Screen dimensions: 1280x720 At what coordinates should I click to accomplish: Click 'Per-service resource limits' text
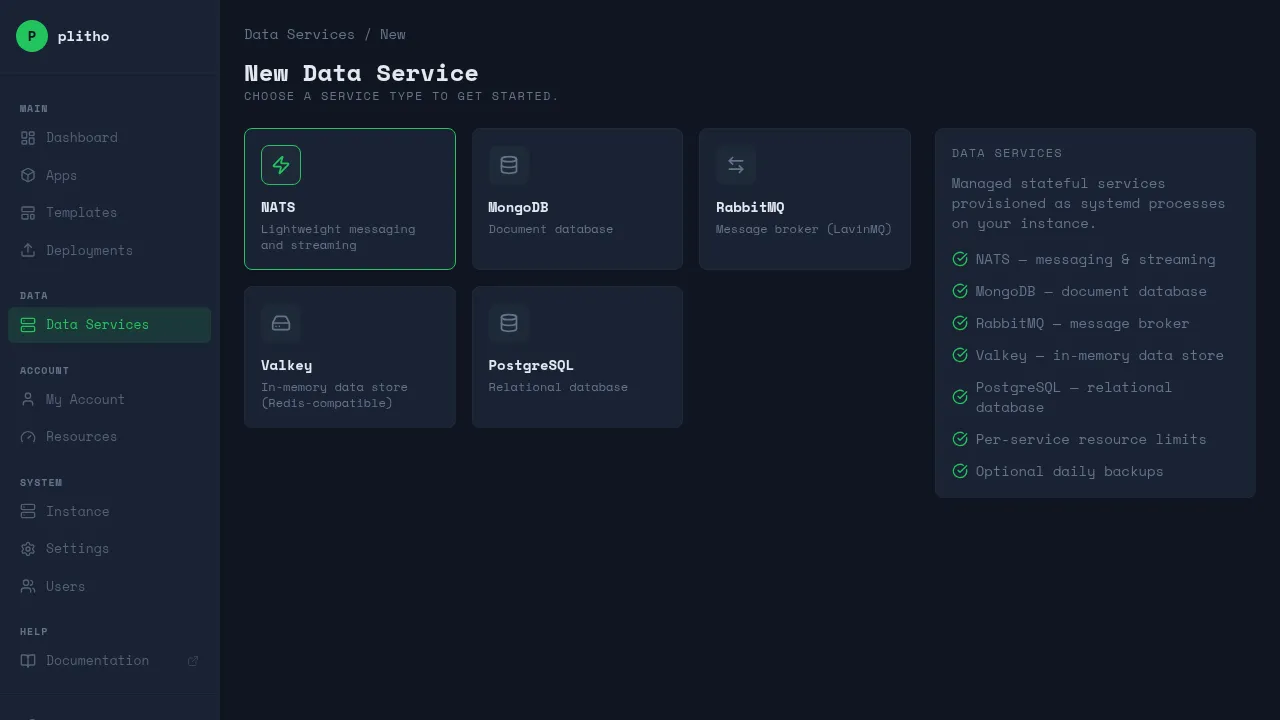[x=1091, y=439]
